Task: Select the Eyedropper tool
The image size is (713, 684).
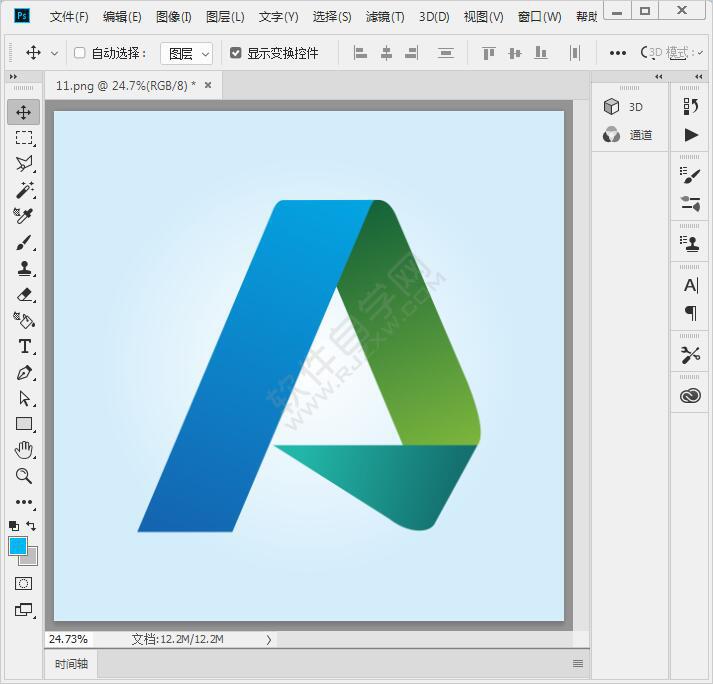Action: pyautogui.click(x=23, y=216)
